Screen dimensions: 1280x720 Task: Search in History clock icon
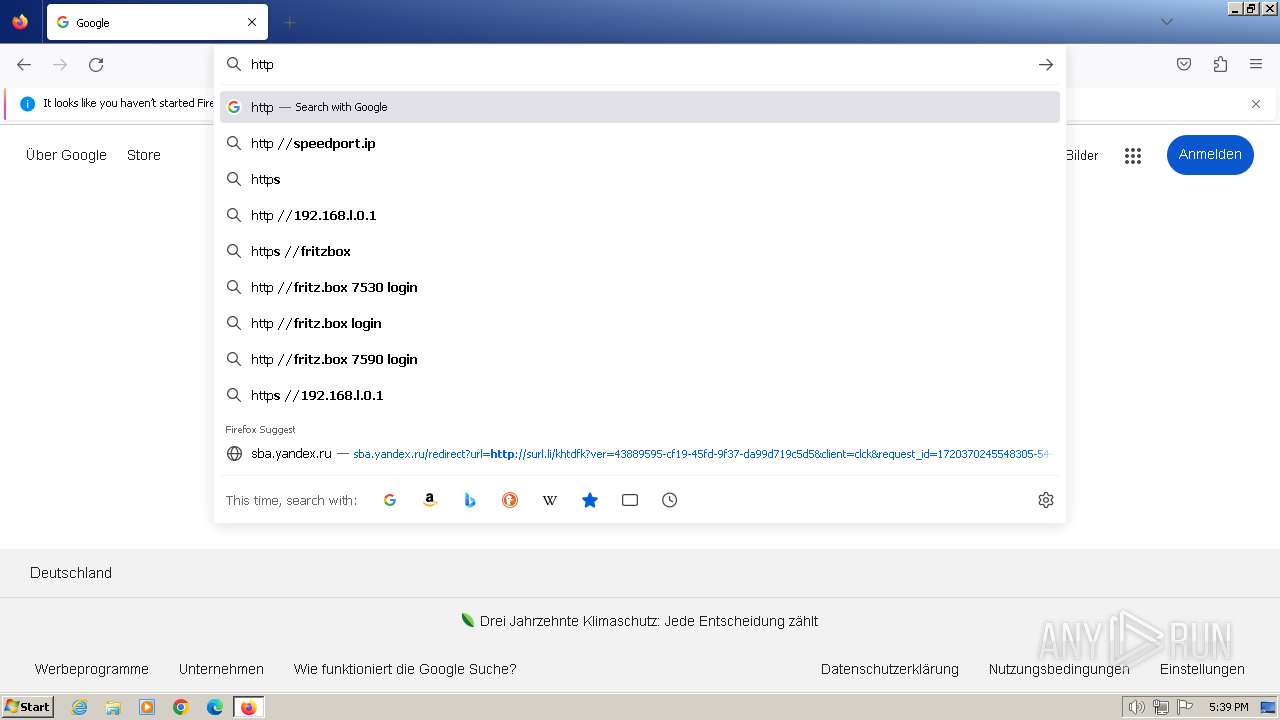[670, 500]
